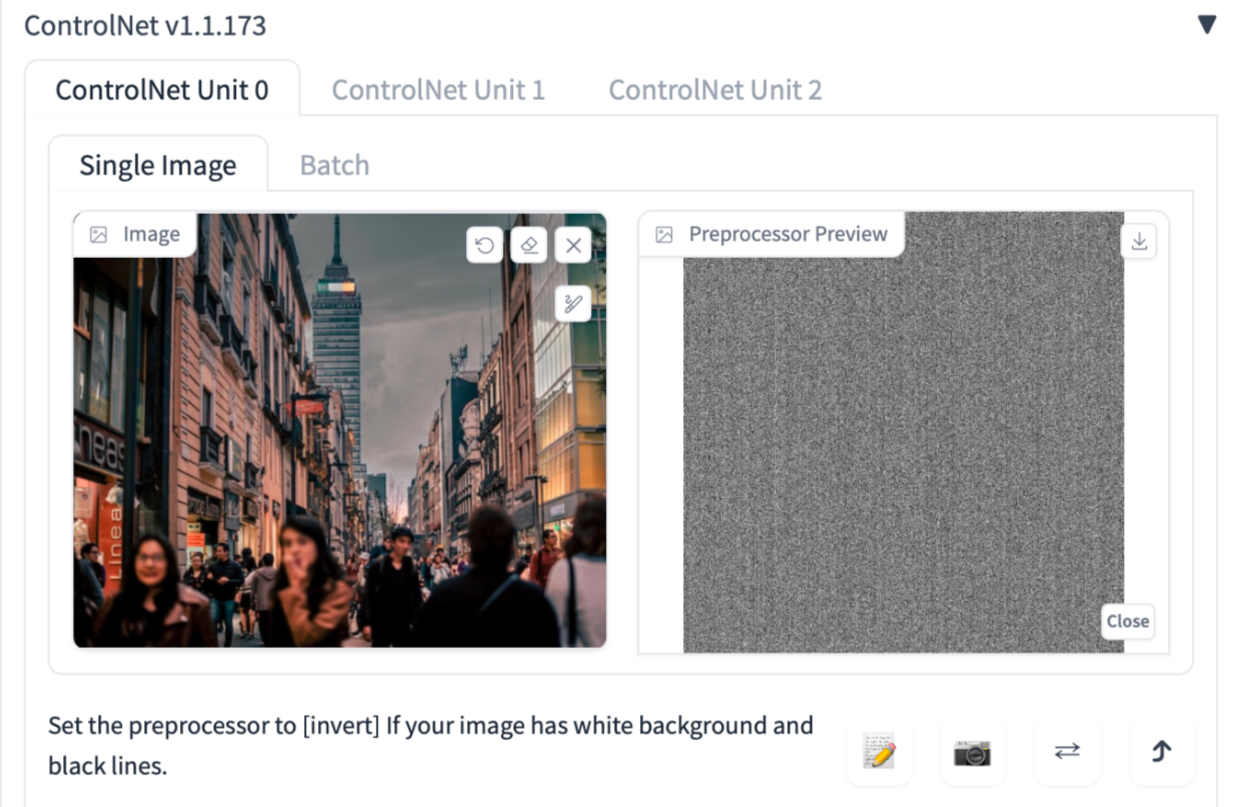The height and width of the screenshot is (807, 1236).
Task: Switch to the Batch tab
Action: tap(334, 165)
